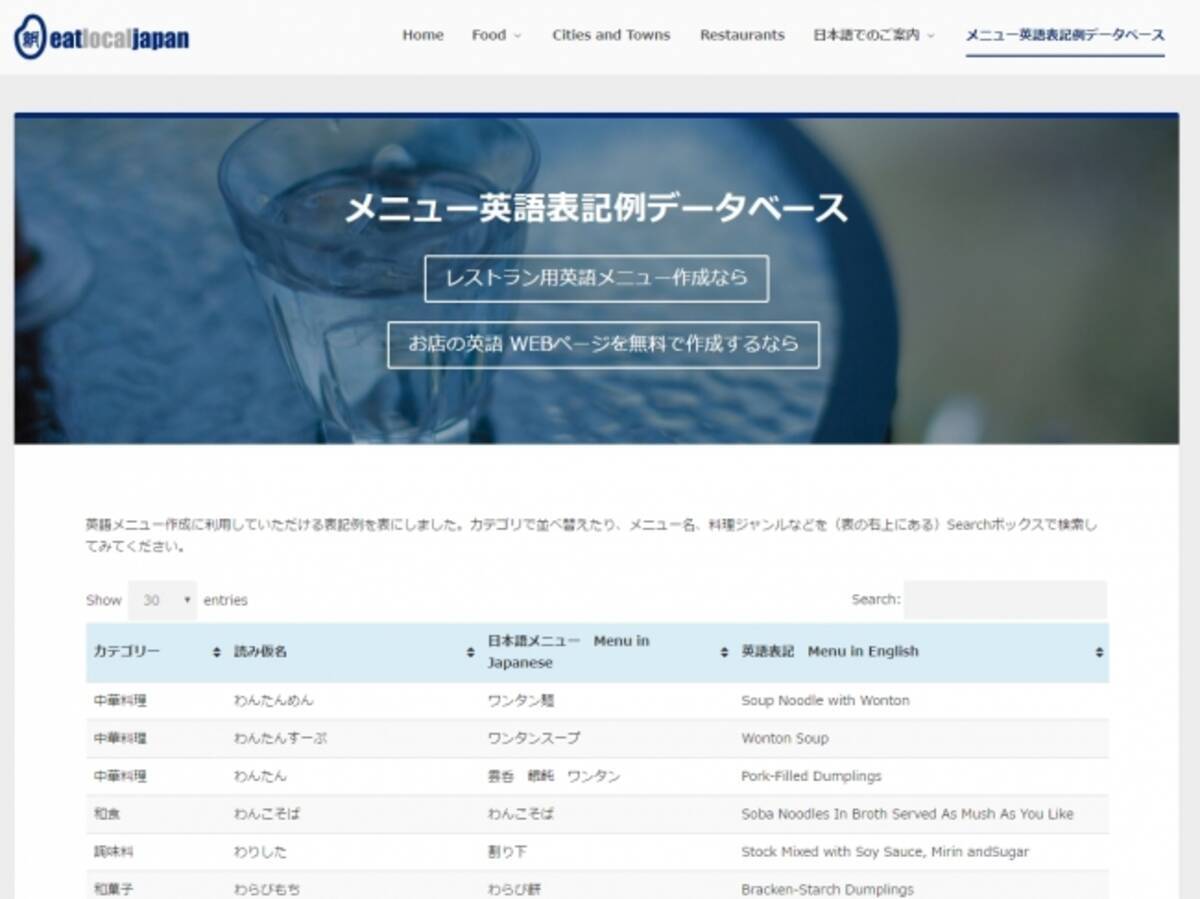1200x899 pixels.
Task: Click レストラン用英語メニュー作成なら button
Action: pyautogui.click(x=596, y=278)
